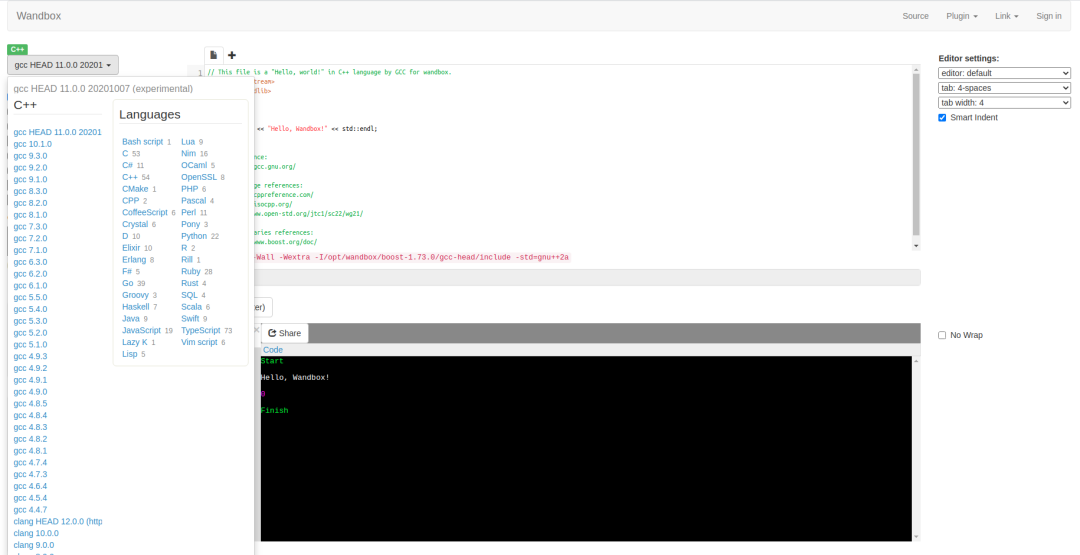Viewport: 1080px width, 555px height.
Task: Click the green C++ language badge
Action: [17, 49]
